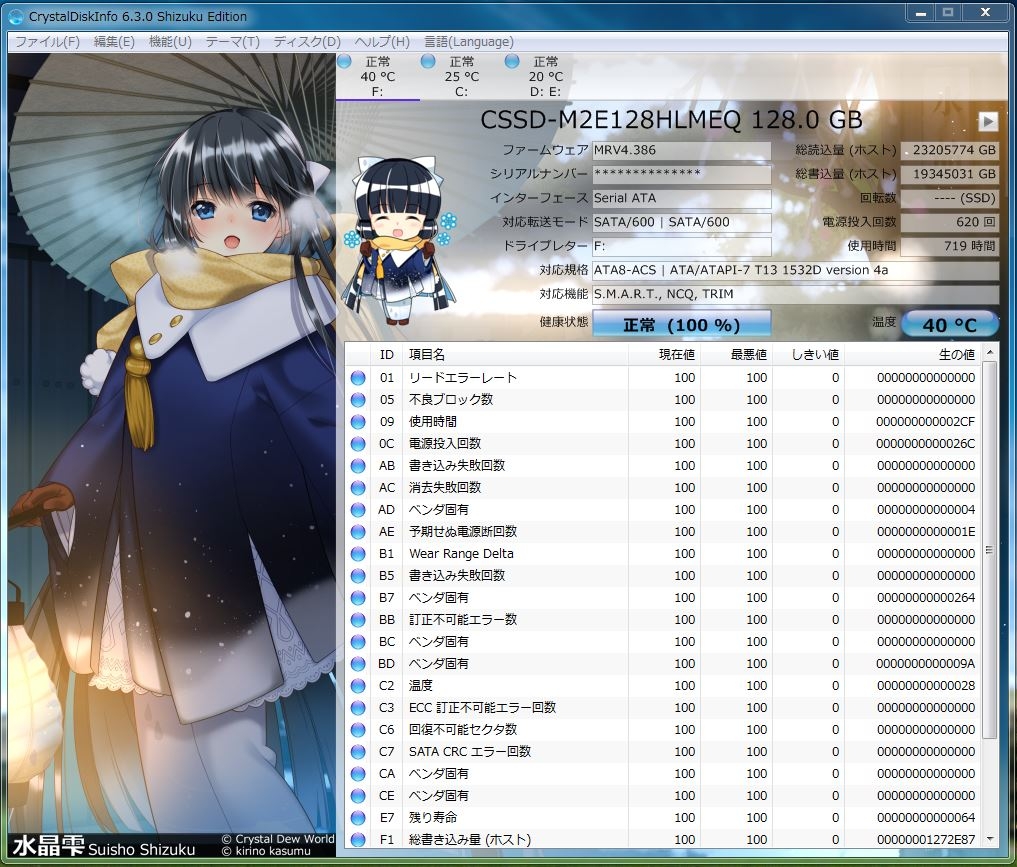1017x867 pixels.
Task: Click the 正常 (100 %) health status button
Action: click(x=682, y=324)
